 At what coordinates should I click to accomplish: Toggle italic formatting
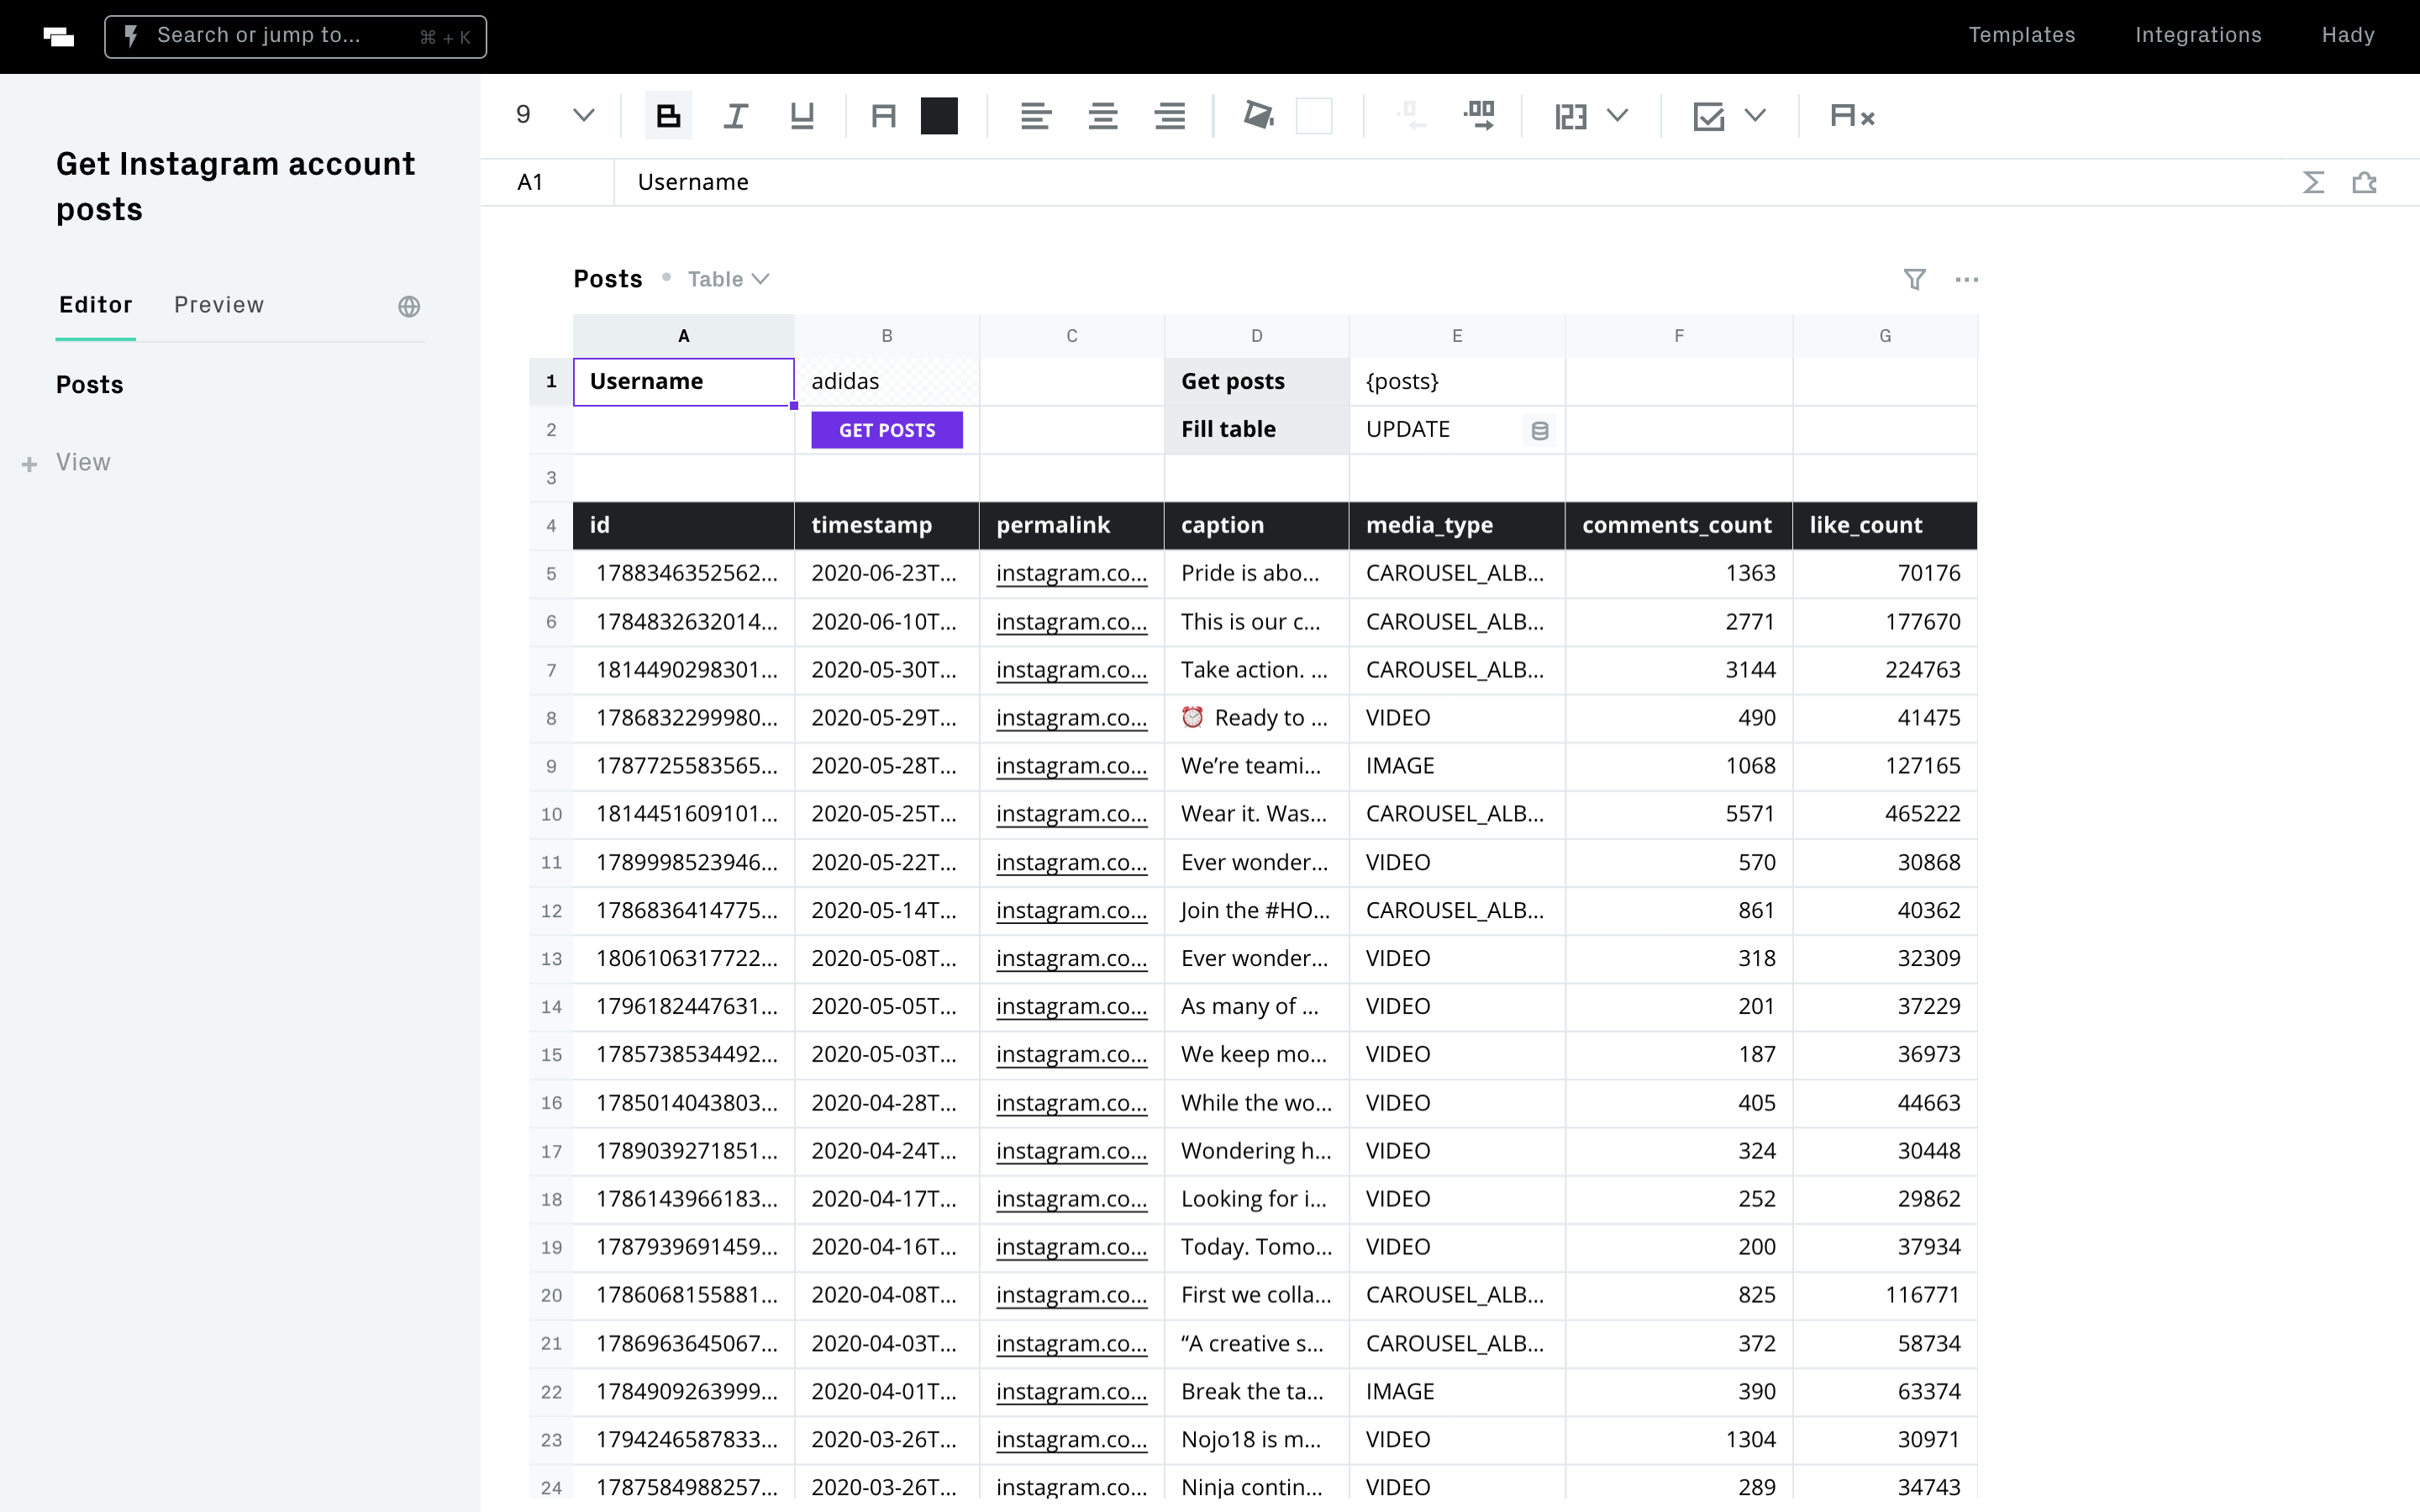tap(735, 116)
